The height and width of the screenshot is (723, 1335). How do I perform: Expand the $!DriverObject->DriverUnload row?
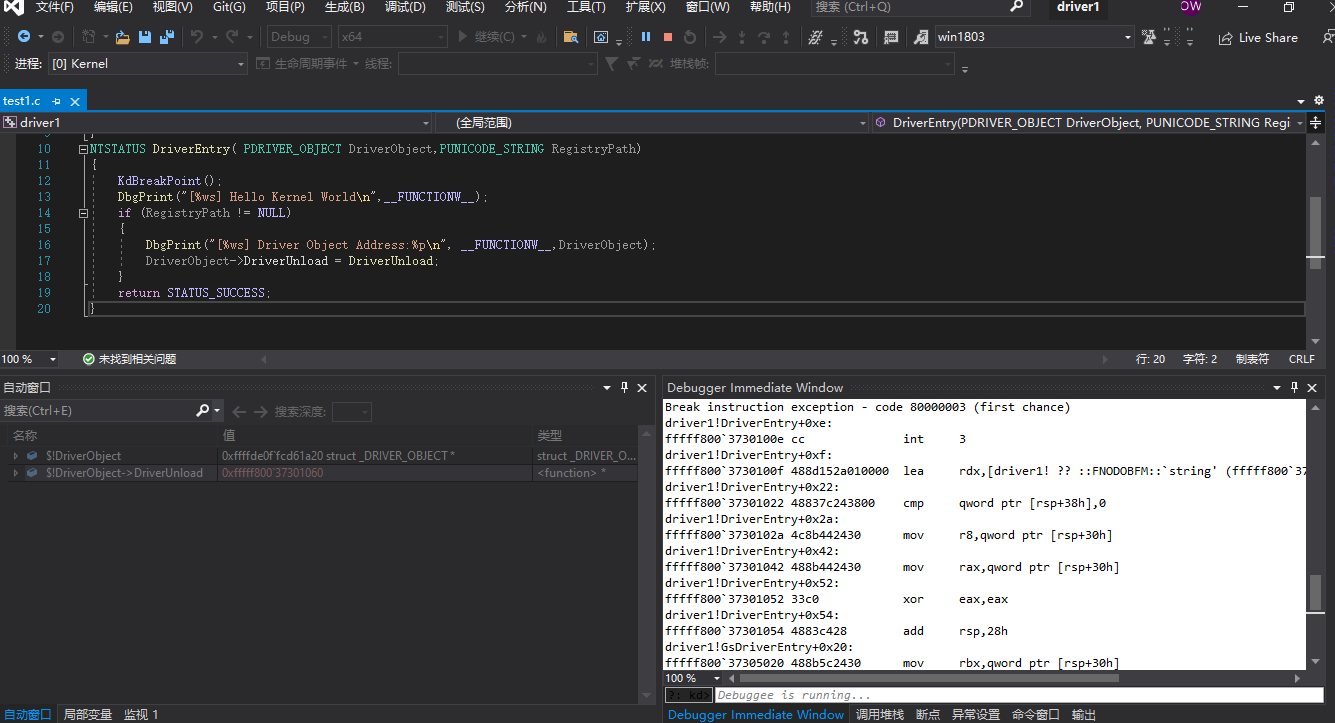pyautogui.click(x=15, y=473)
